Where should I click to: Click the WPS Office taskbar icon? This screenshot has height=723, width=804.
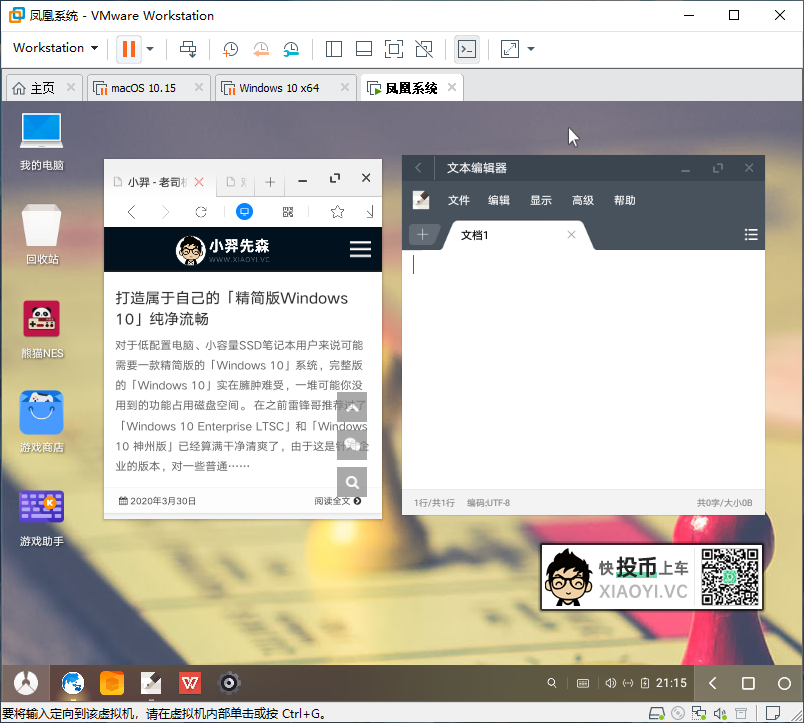tap(189, 683)
